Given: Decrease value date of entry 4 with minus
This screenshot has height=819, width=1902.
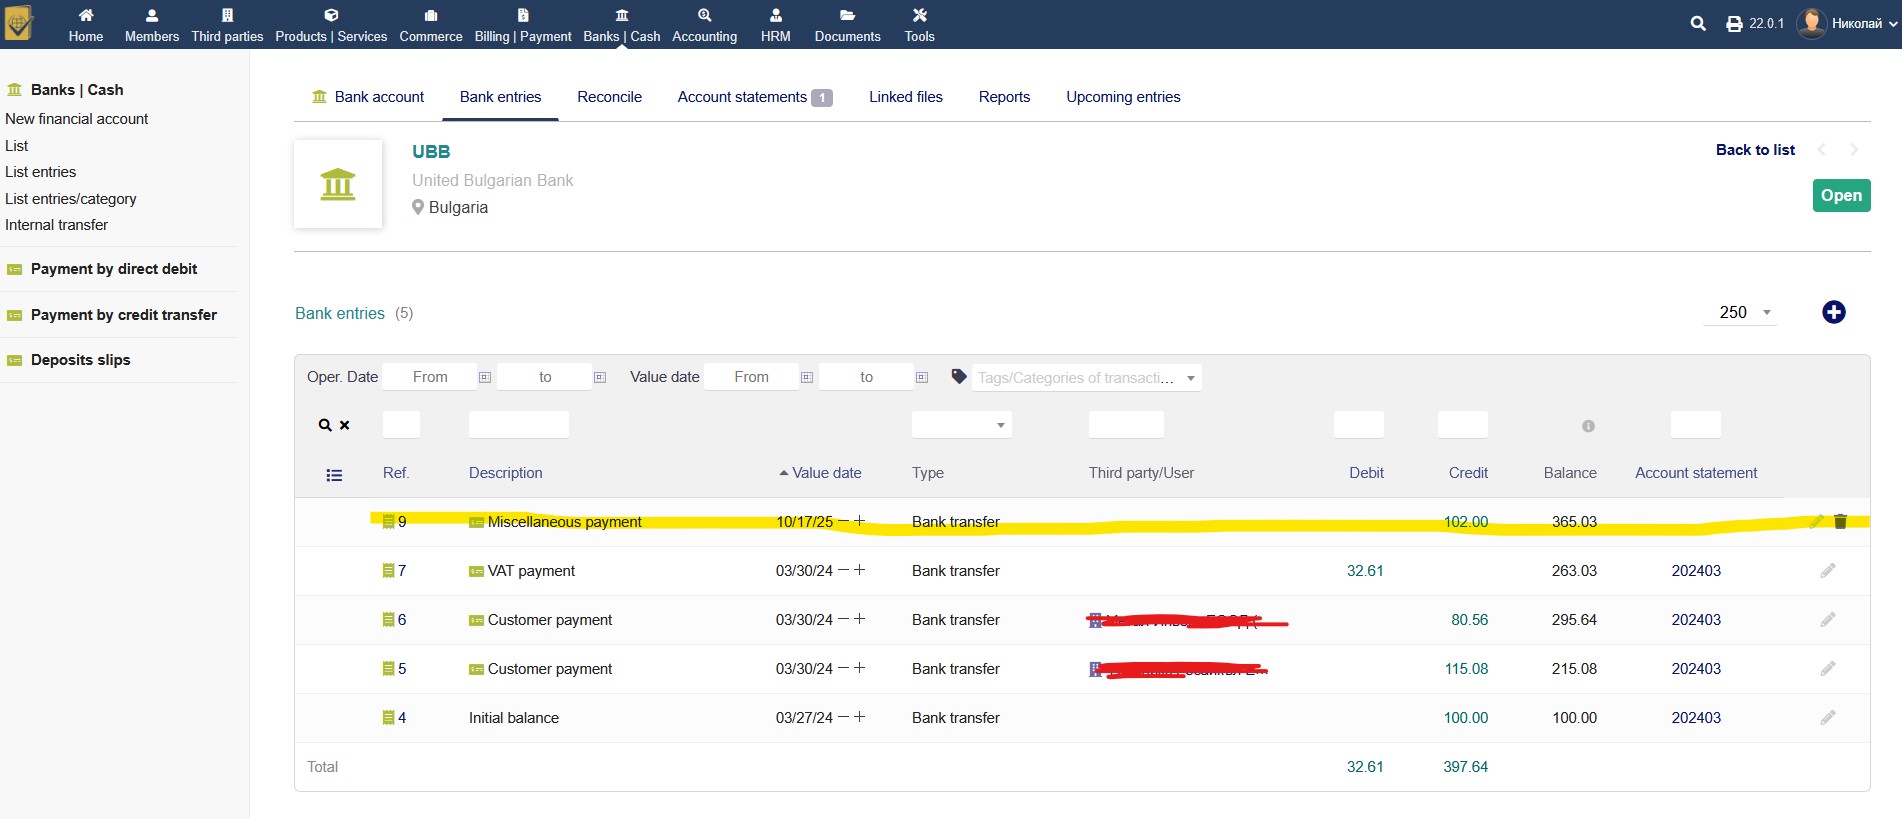Looking at the screenshot, I should 843,717.
